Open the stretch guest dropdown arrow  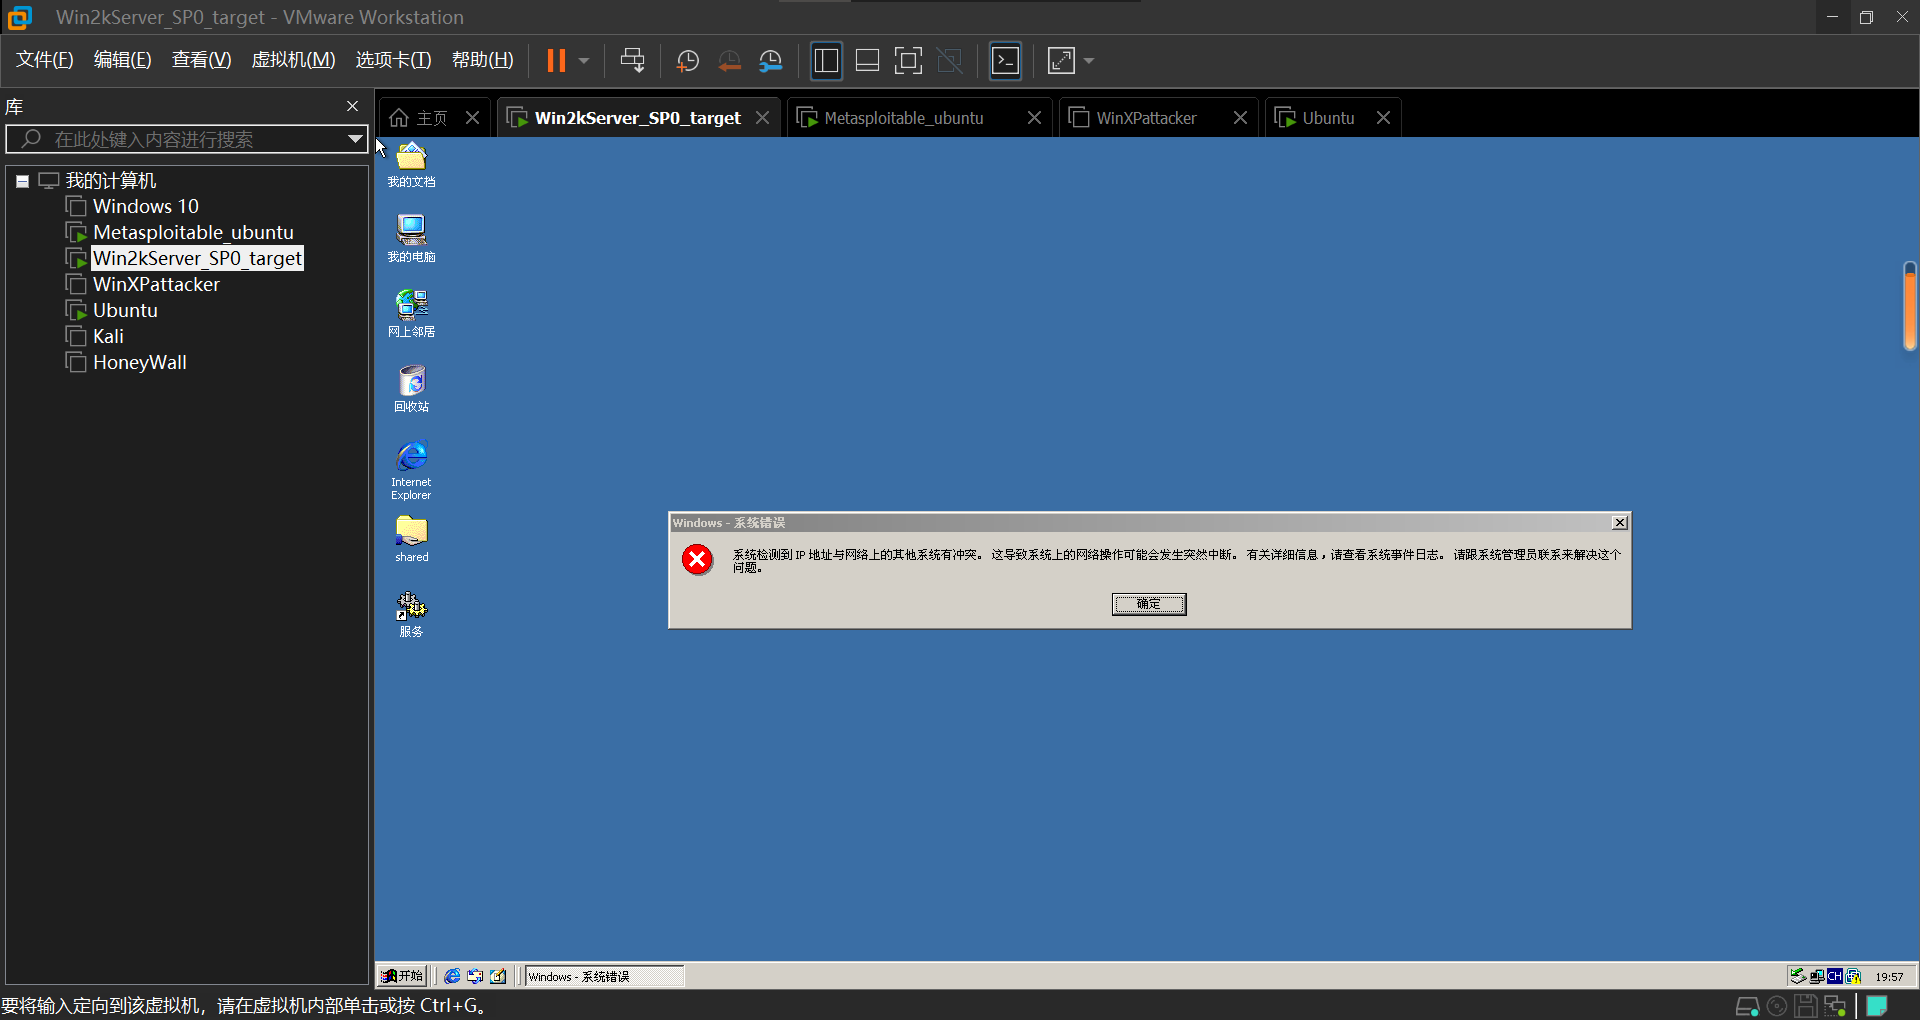coord(1089,61)
